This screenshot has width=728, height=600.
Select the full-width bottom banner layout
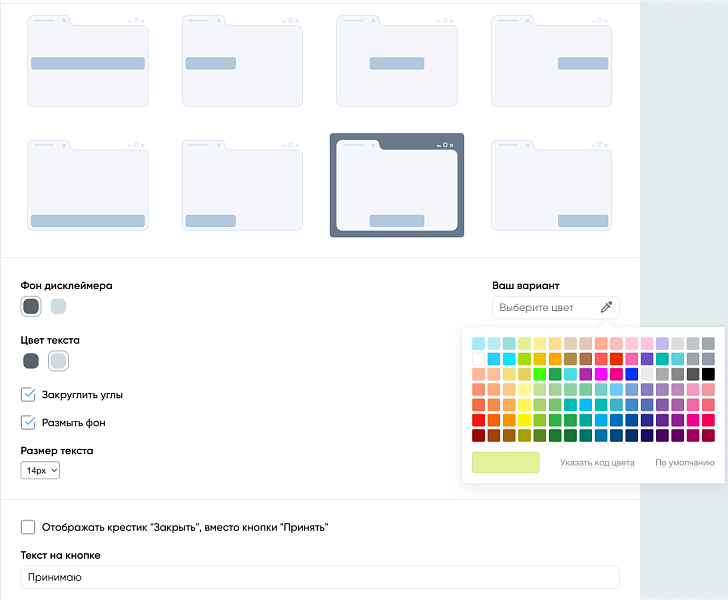click(x=88, y=186)
